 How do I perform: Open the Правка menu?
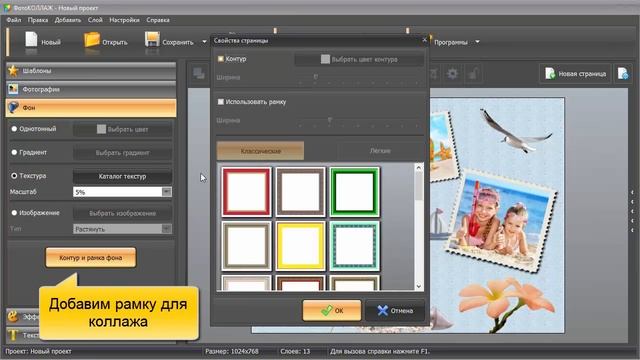(38, 20)
